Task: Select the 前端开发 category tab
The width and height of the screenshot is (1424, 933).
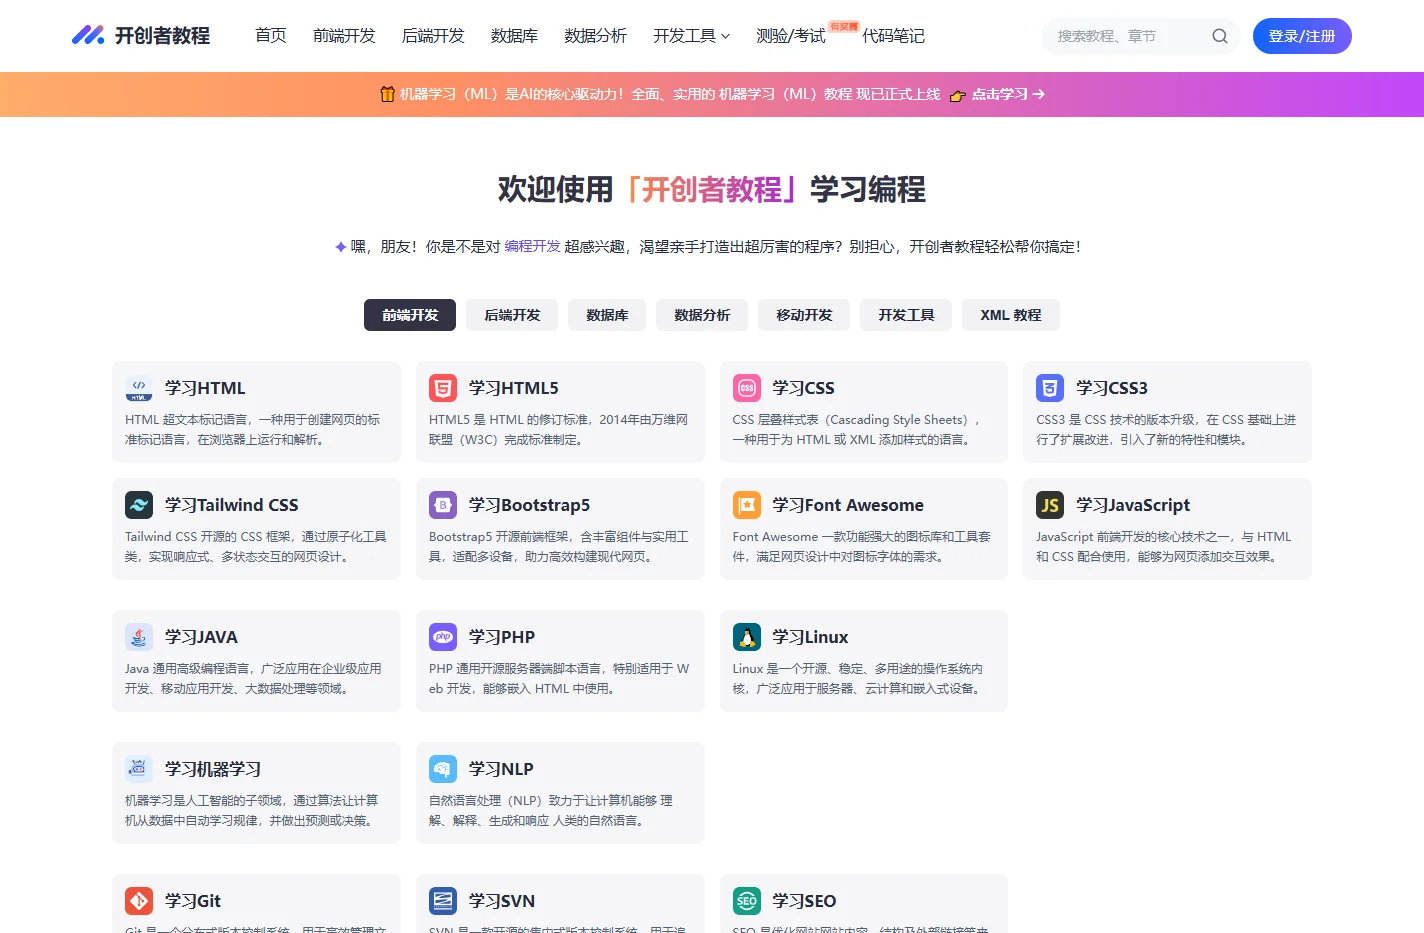Action: click(410, 315)
